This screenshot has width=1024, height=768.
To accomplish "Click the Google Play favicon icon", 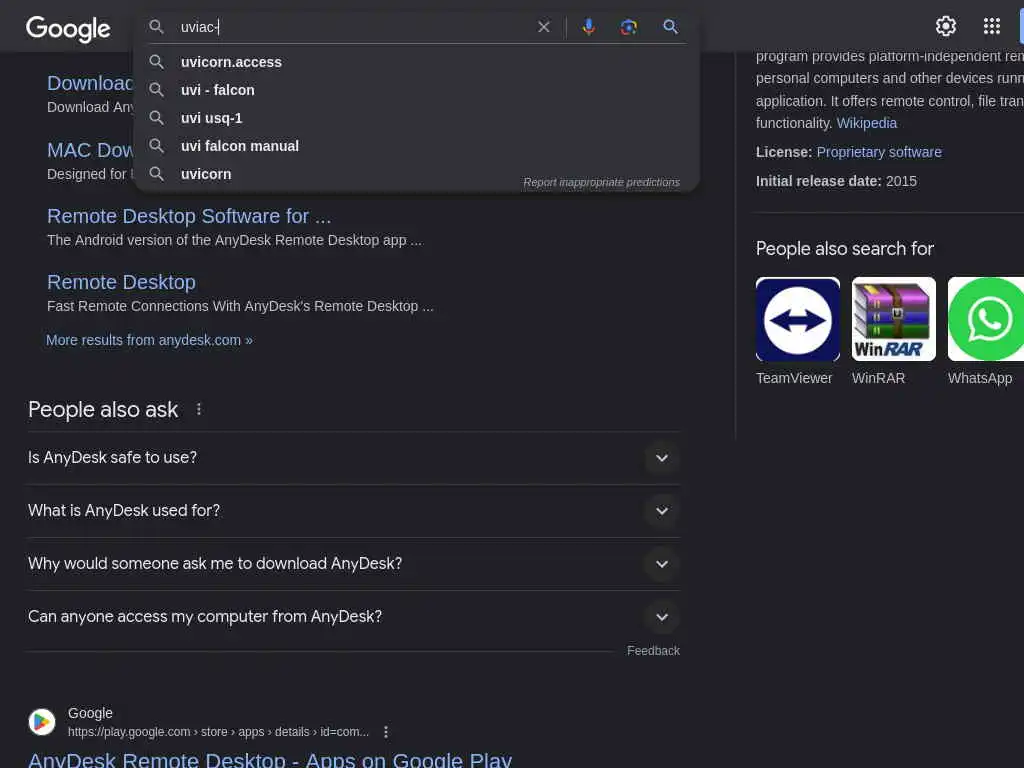I will coord(42,722).
